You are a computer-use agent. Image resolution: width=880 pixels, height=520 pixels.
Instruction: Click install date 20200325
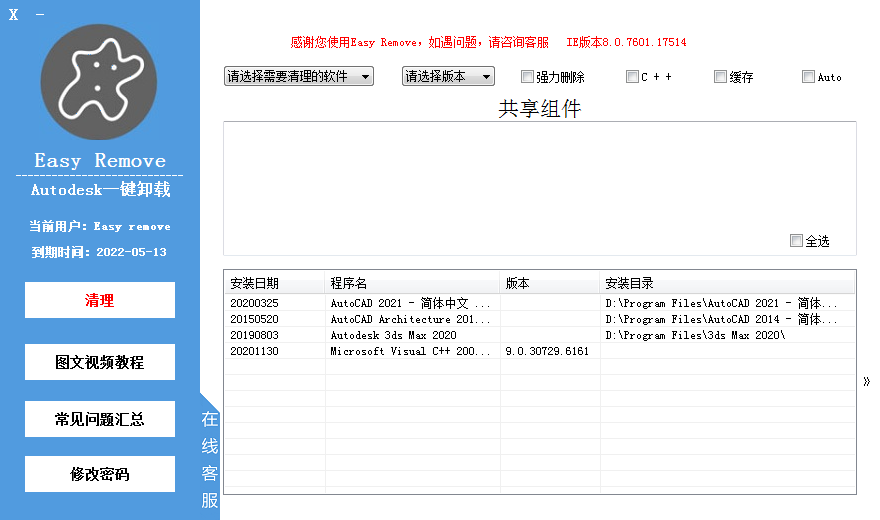pos(254,303)
